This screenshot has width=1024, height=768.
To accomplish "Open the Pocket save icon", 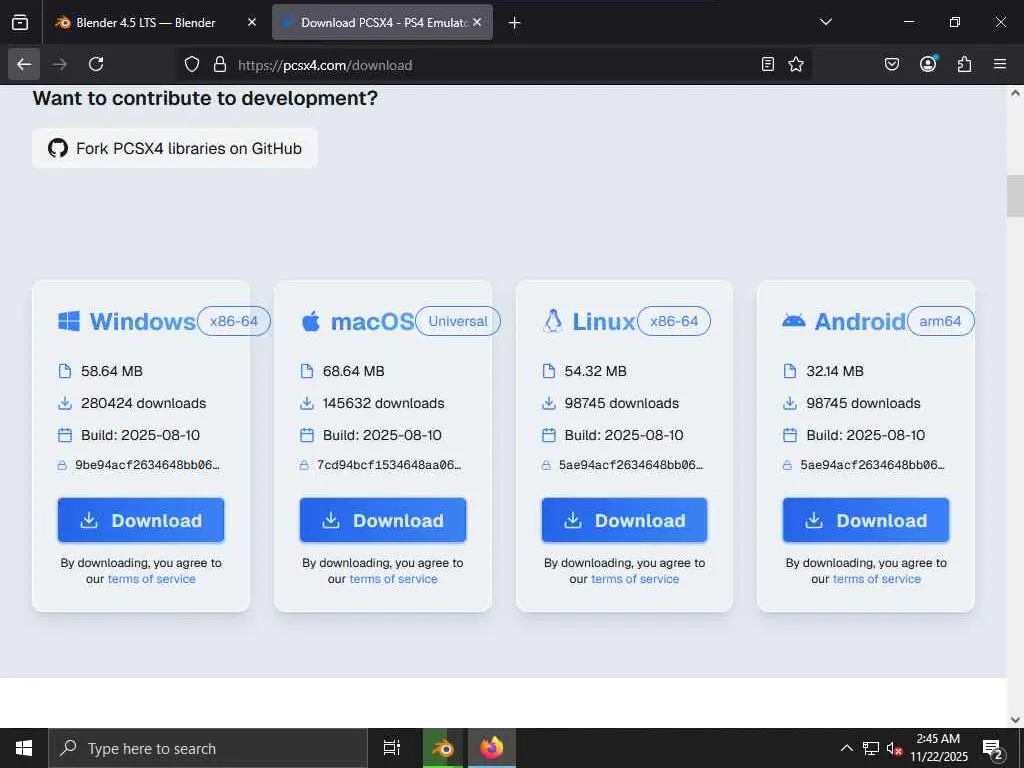I will click(x=891, y=64).
